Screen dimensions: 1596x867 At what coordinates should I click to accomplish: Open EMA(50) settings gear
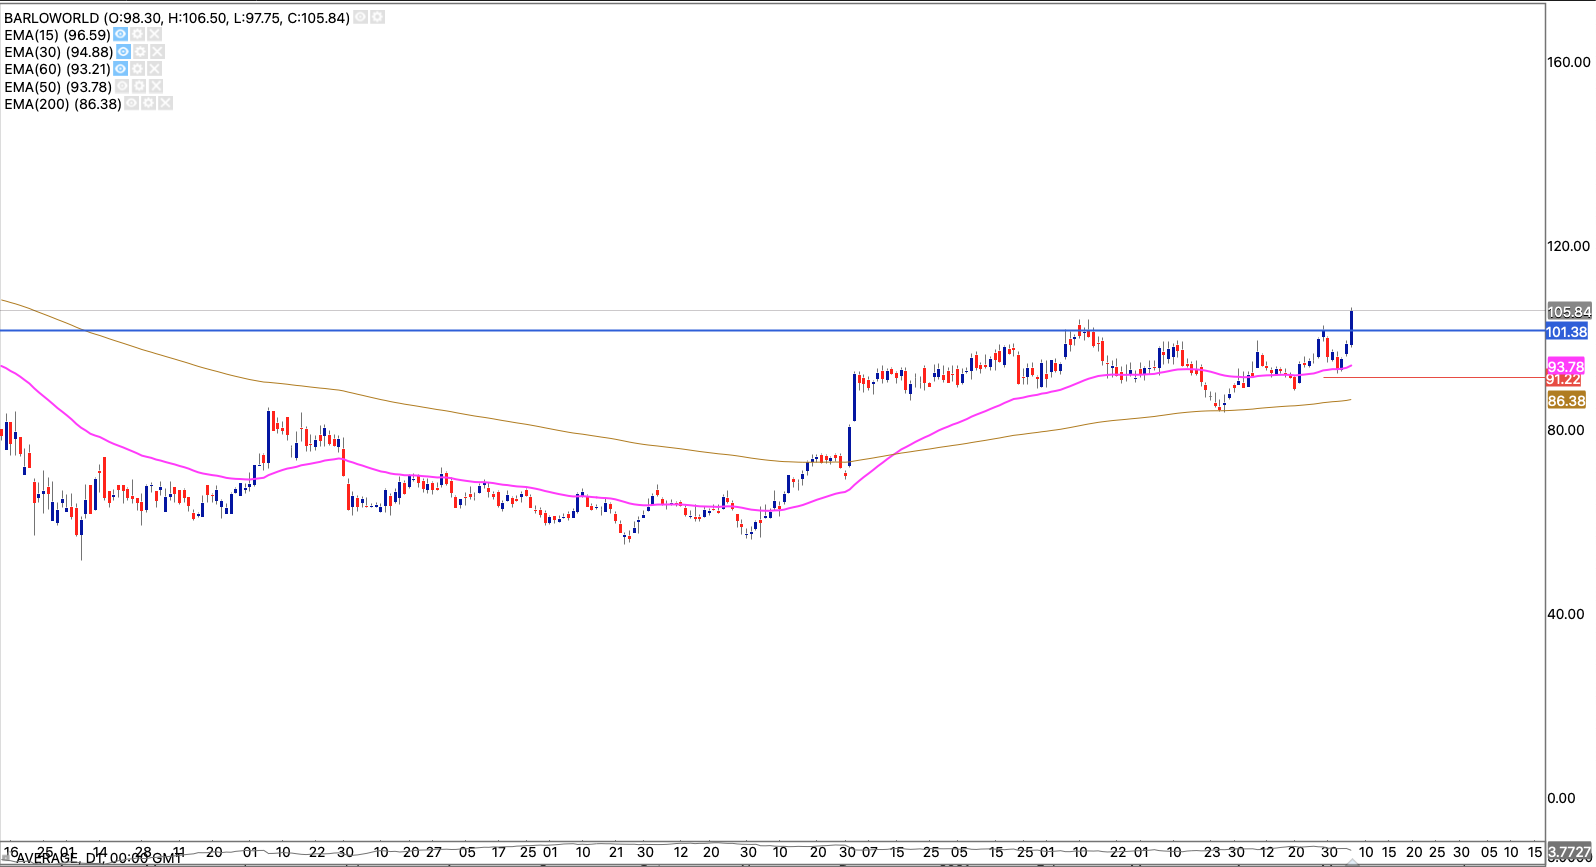[x=139, y=87]
